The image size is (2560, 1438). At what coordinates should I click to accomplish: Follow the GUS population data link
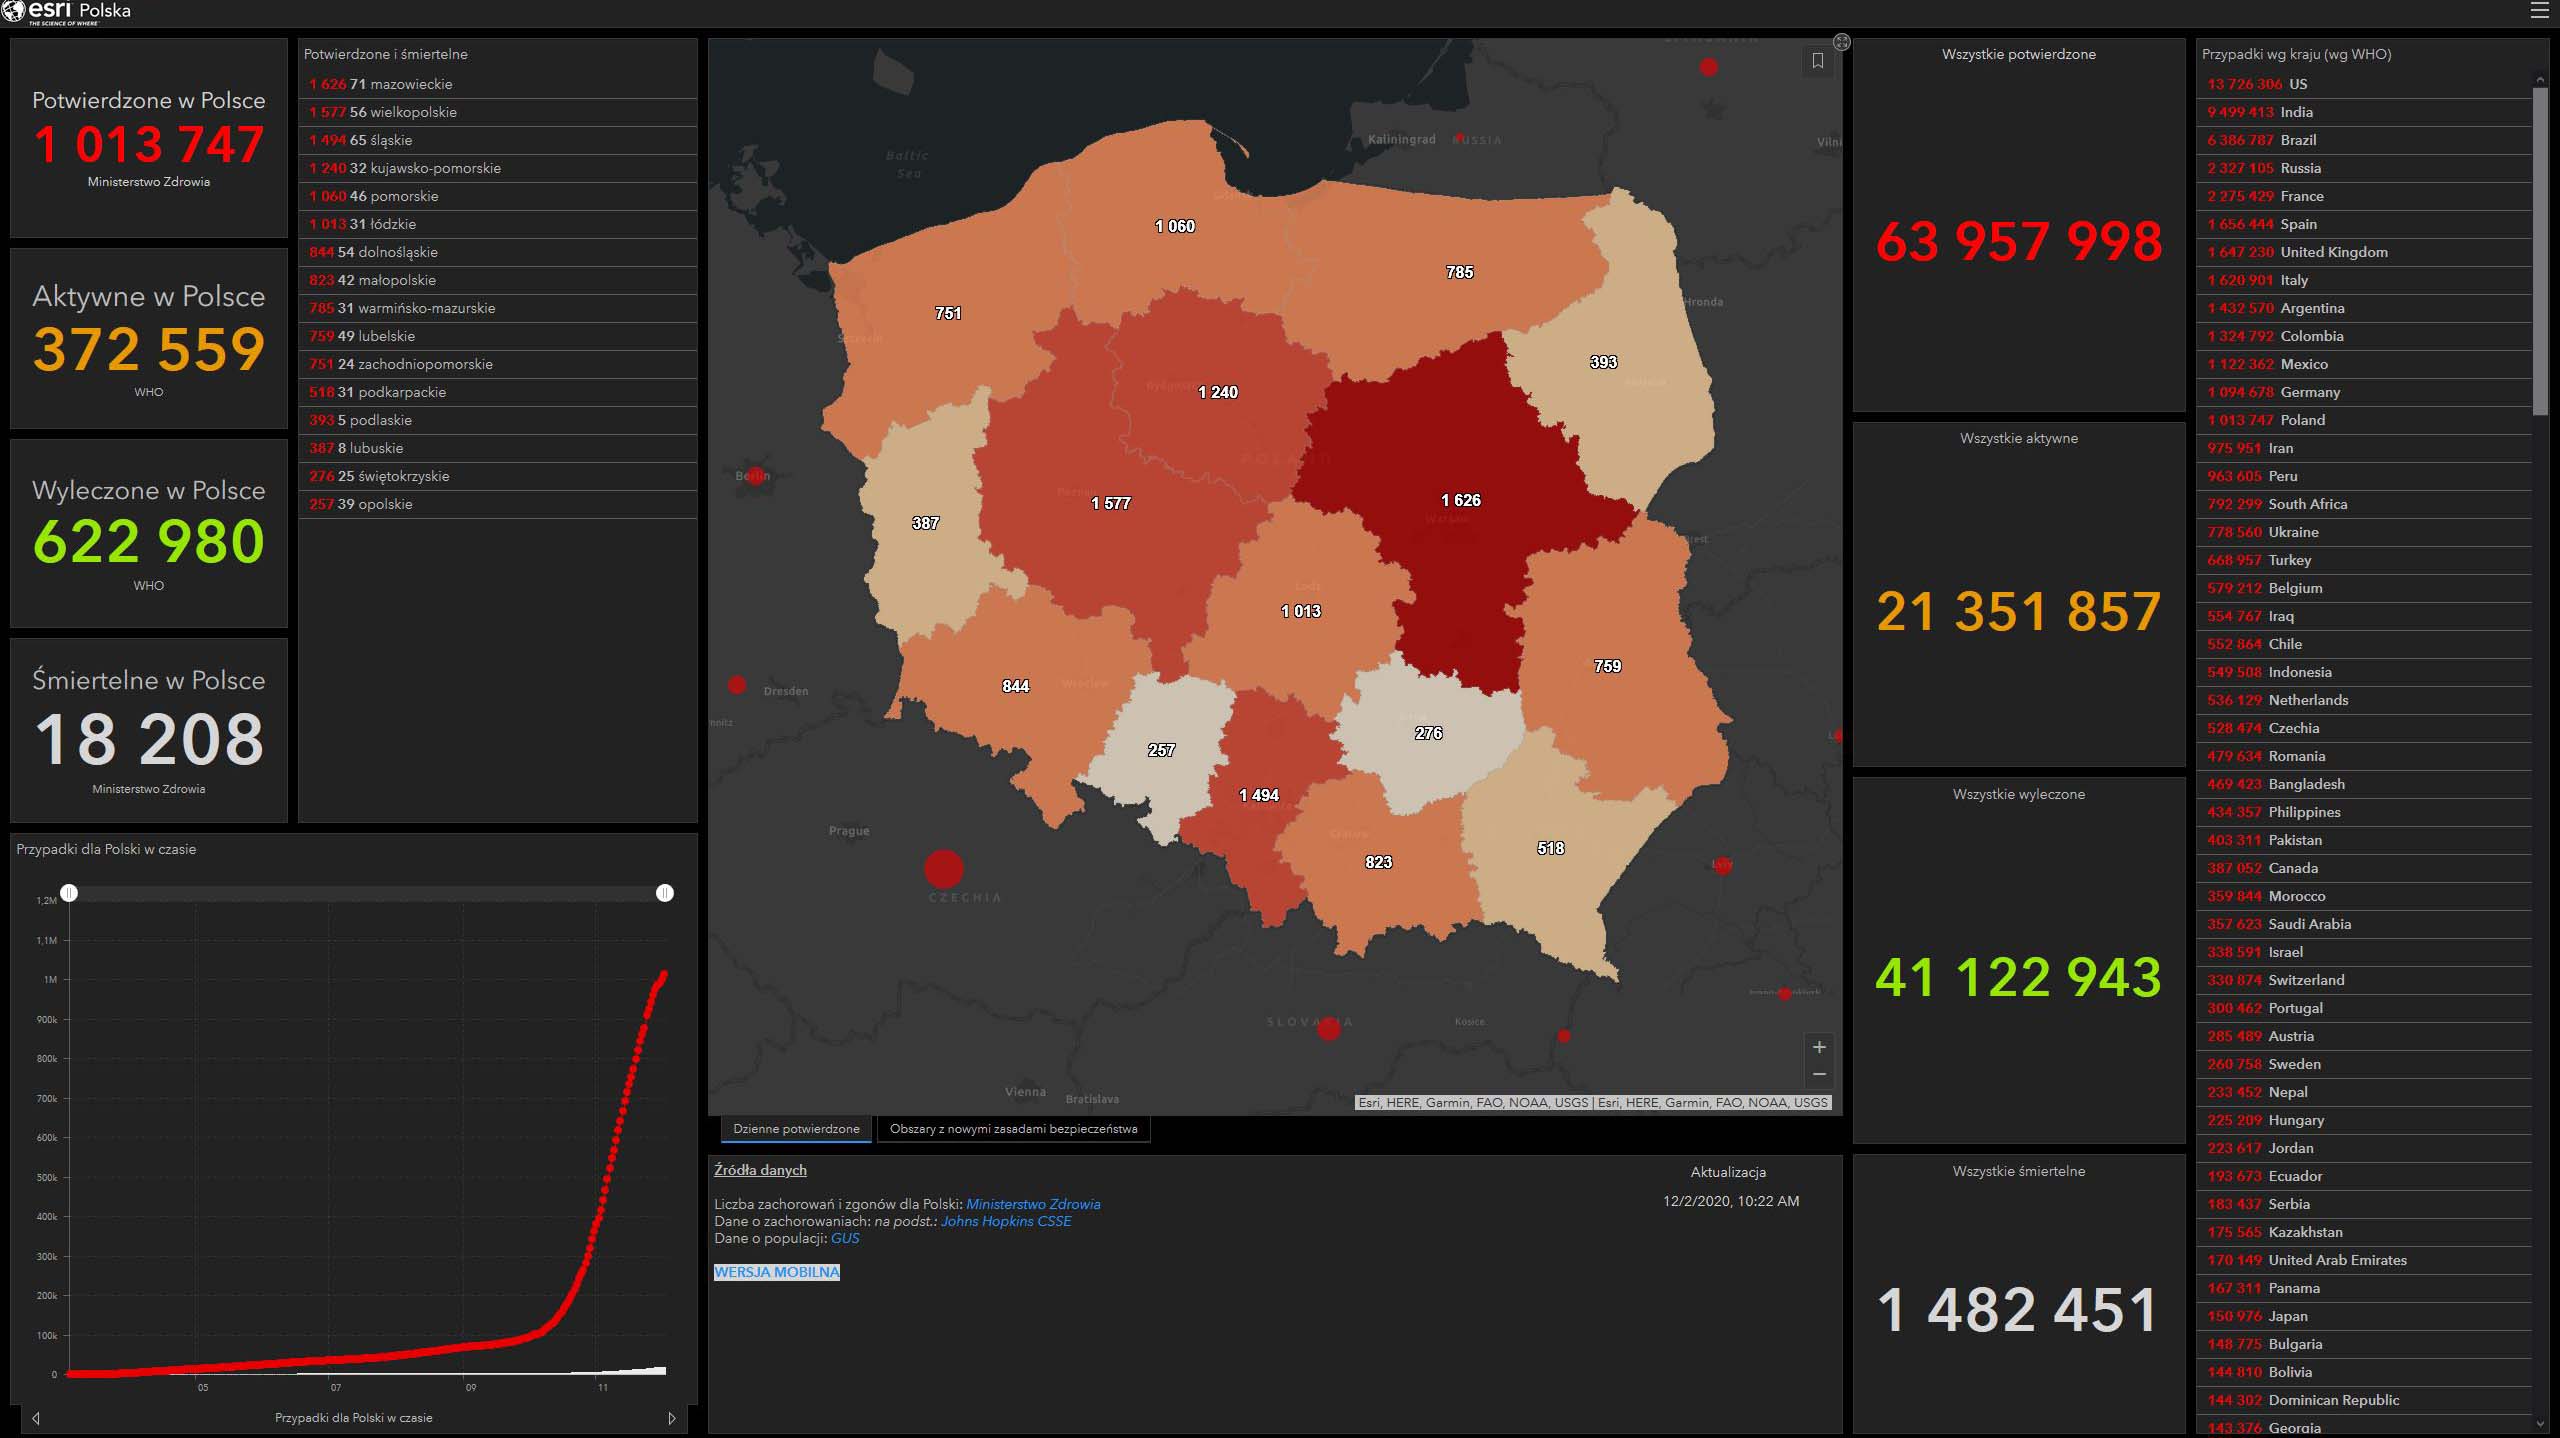pos(845,1238)
